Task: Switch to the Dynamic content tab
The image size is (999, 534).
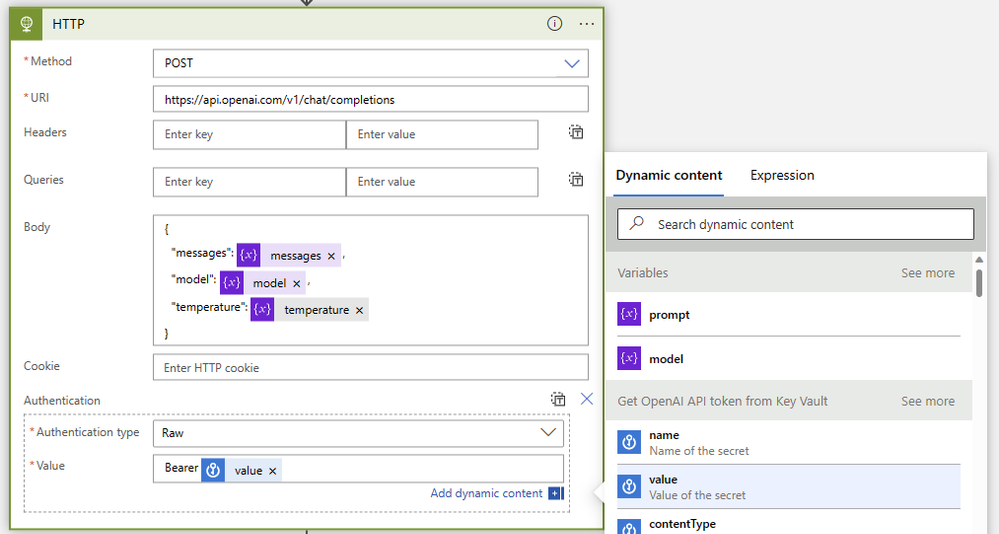Action: click(668, 175)
